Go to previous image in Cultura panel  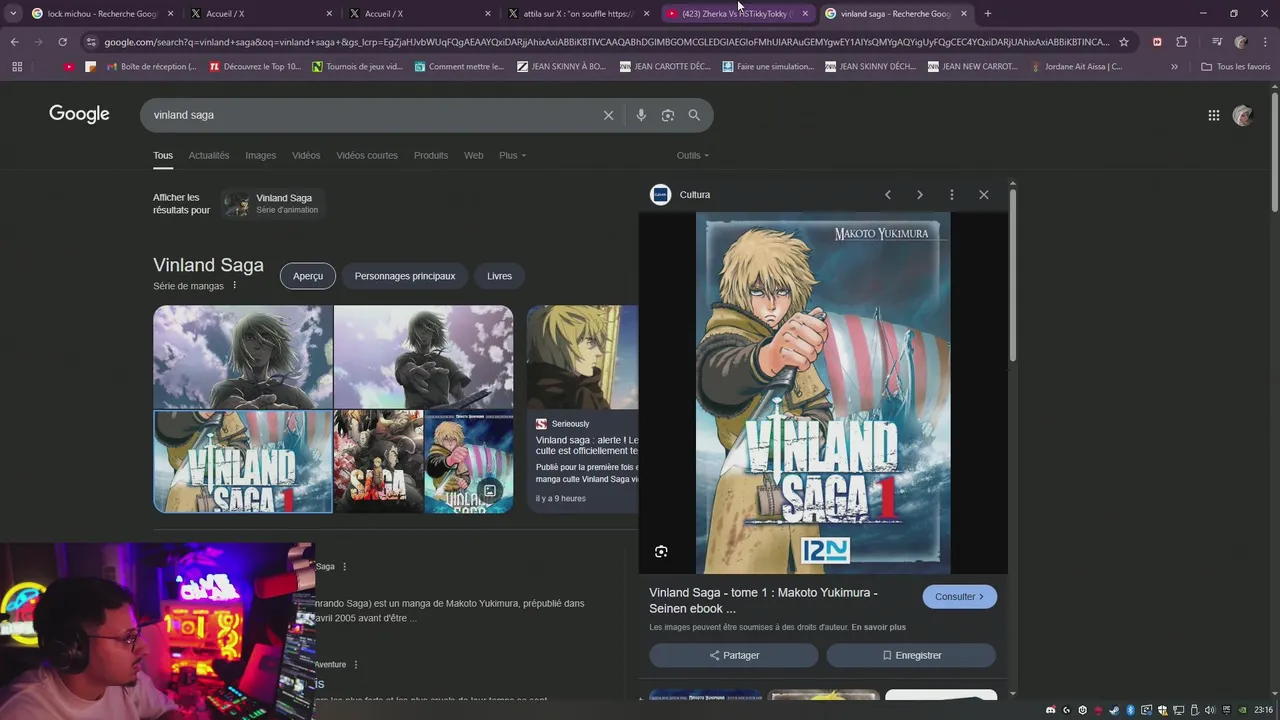click(x=887, y=195)
